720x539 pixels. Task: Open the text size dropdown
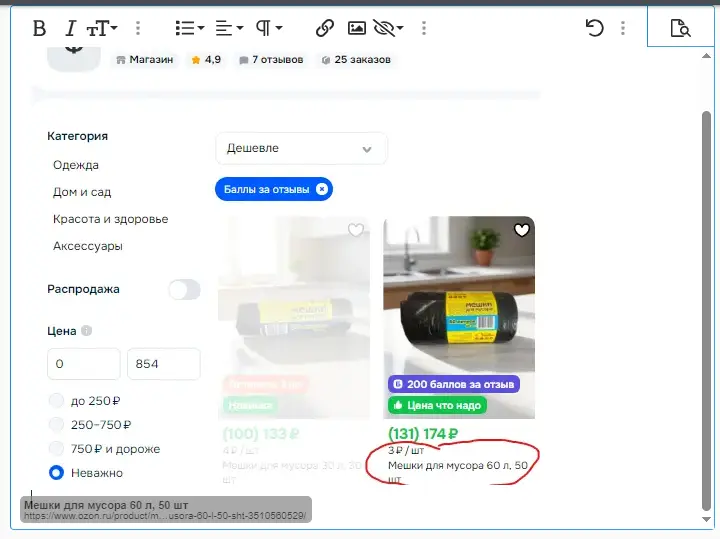pyautogui.click(x=102, y=28)
